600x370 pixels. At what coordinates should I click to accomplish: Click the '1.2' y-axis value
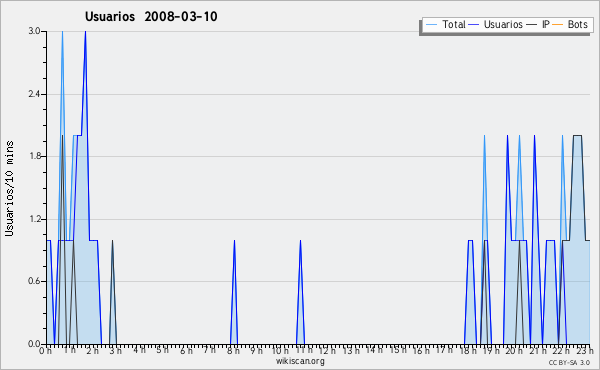(35, 219)
